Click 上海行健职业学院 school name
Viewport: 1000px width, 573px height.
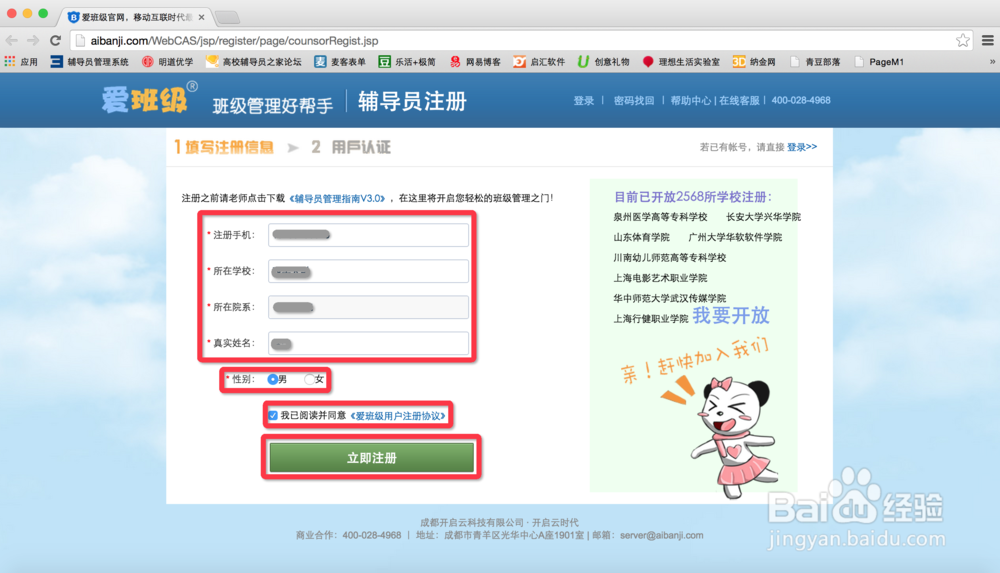tap(651, 318)
